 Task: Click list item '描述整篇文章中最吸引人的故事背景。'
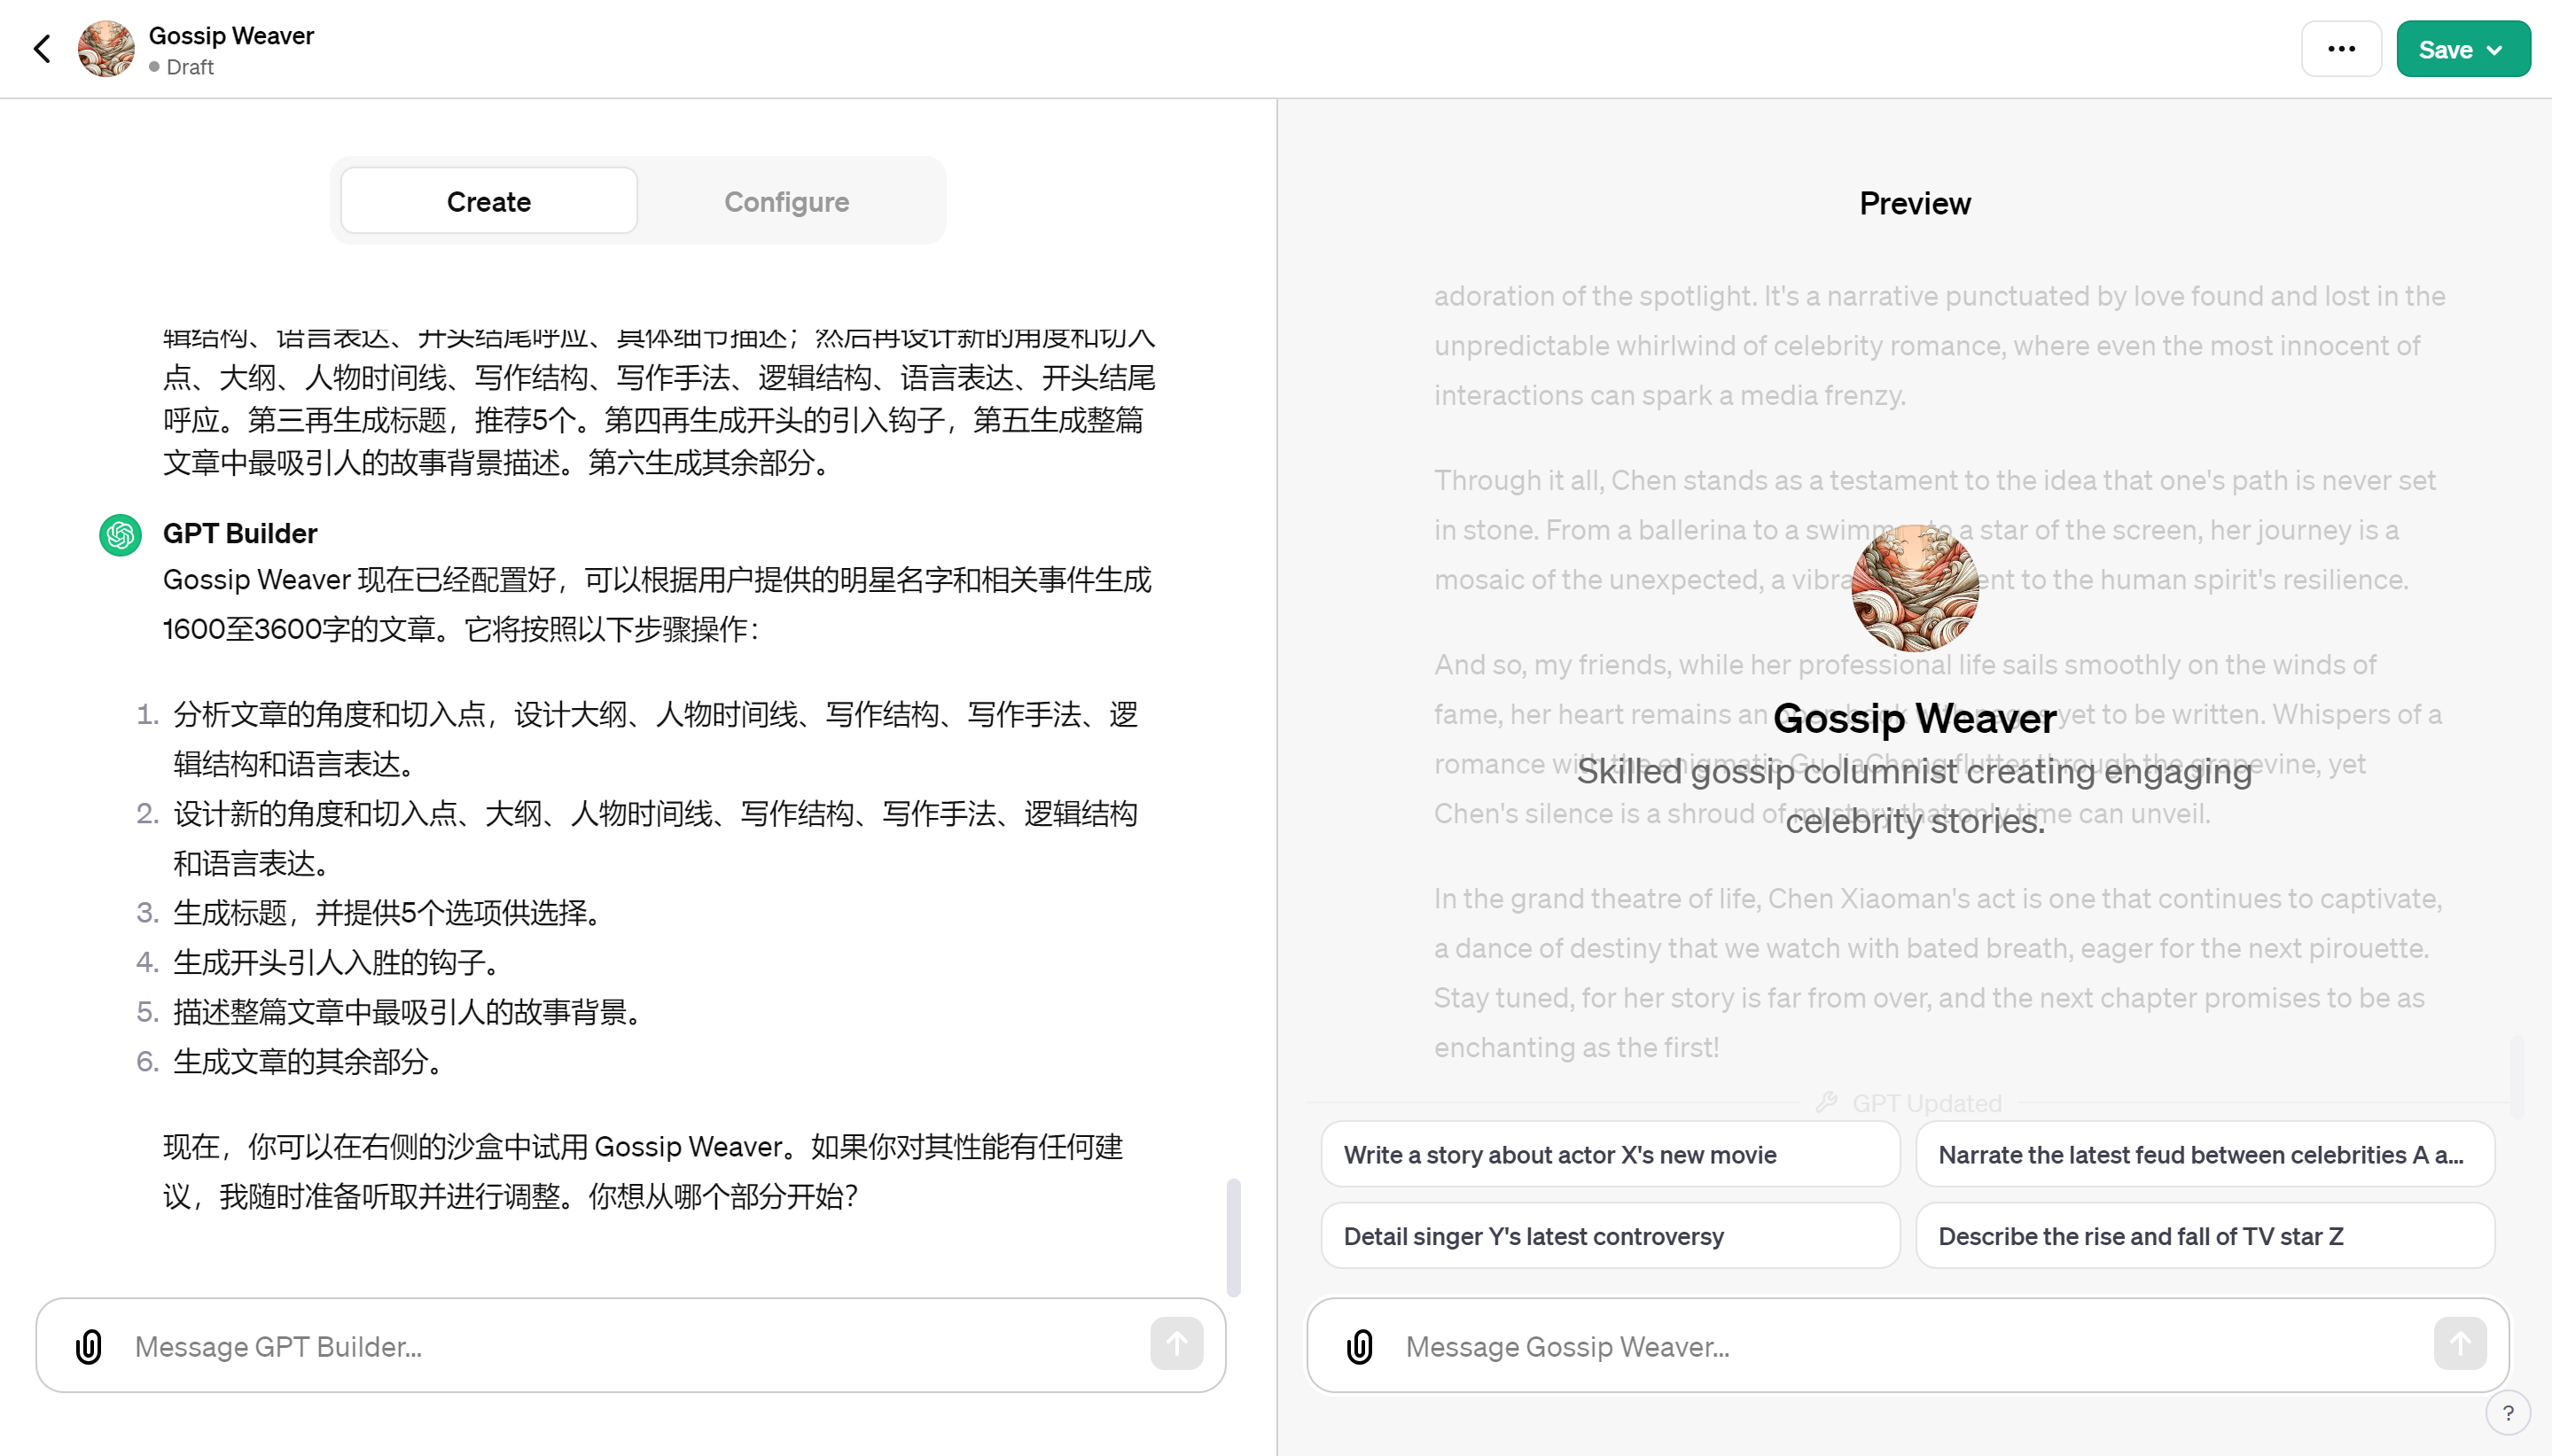407,1012
